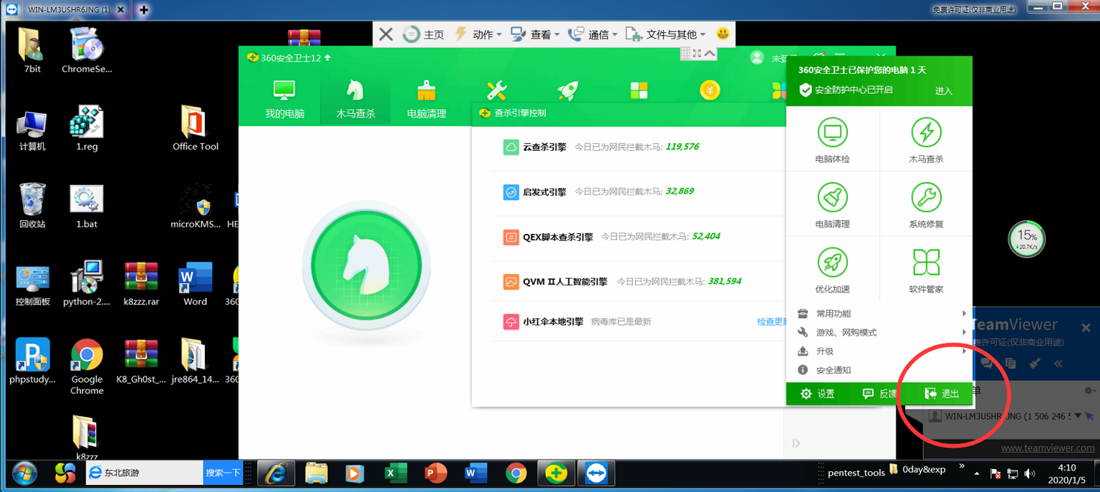Image resolution: width=1100 pixels, height=492 pixels.
Task: Click 主页 in the TeamViewer toolbar
Action: pyautogui.click(x=424, y=34)
